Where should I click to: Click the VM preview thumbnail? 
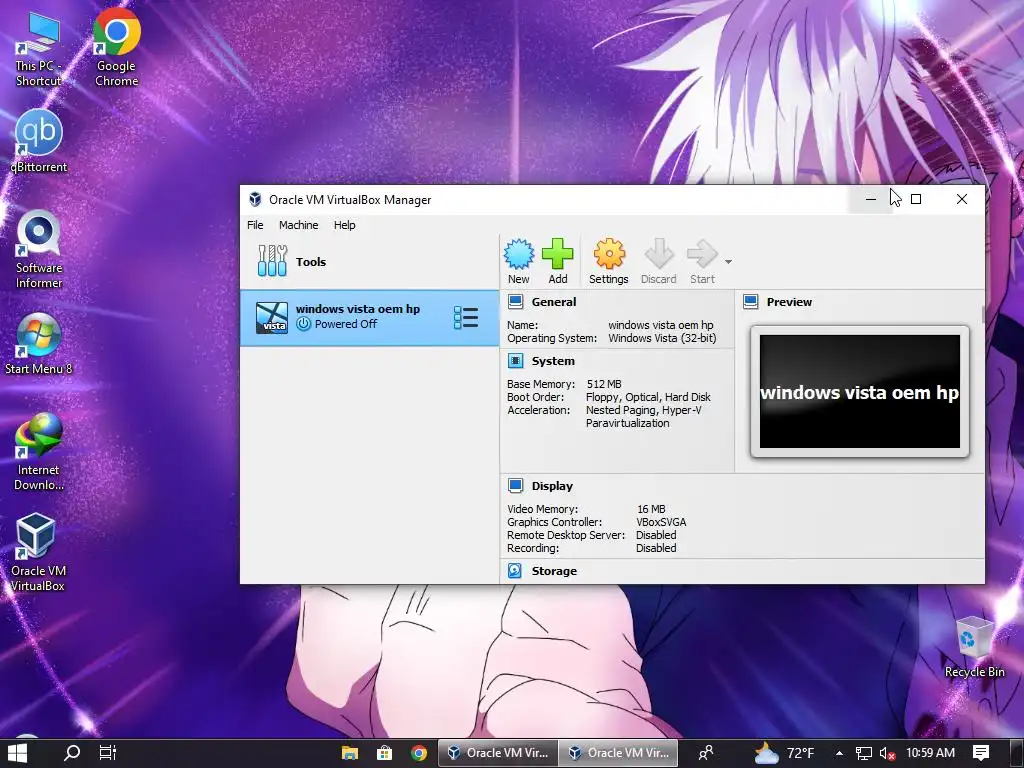click(x=859, y=391)
